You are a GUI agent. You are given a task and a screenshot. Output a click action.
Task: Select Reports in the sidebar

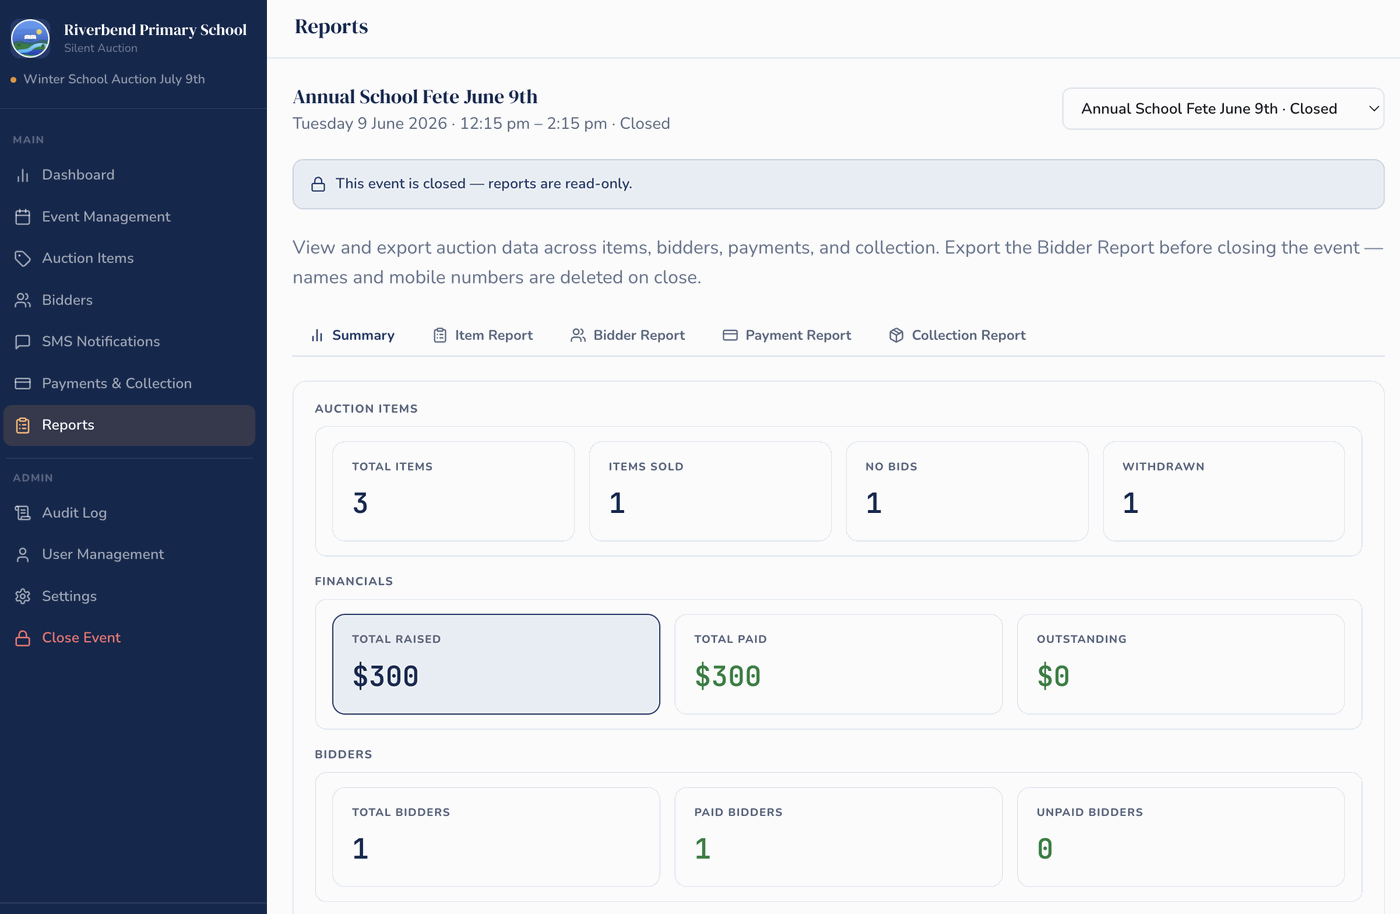pyautogui.click(x=129, y=425)
